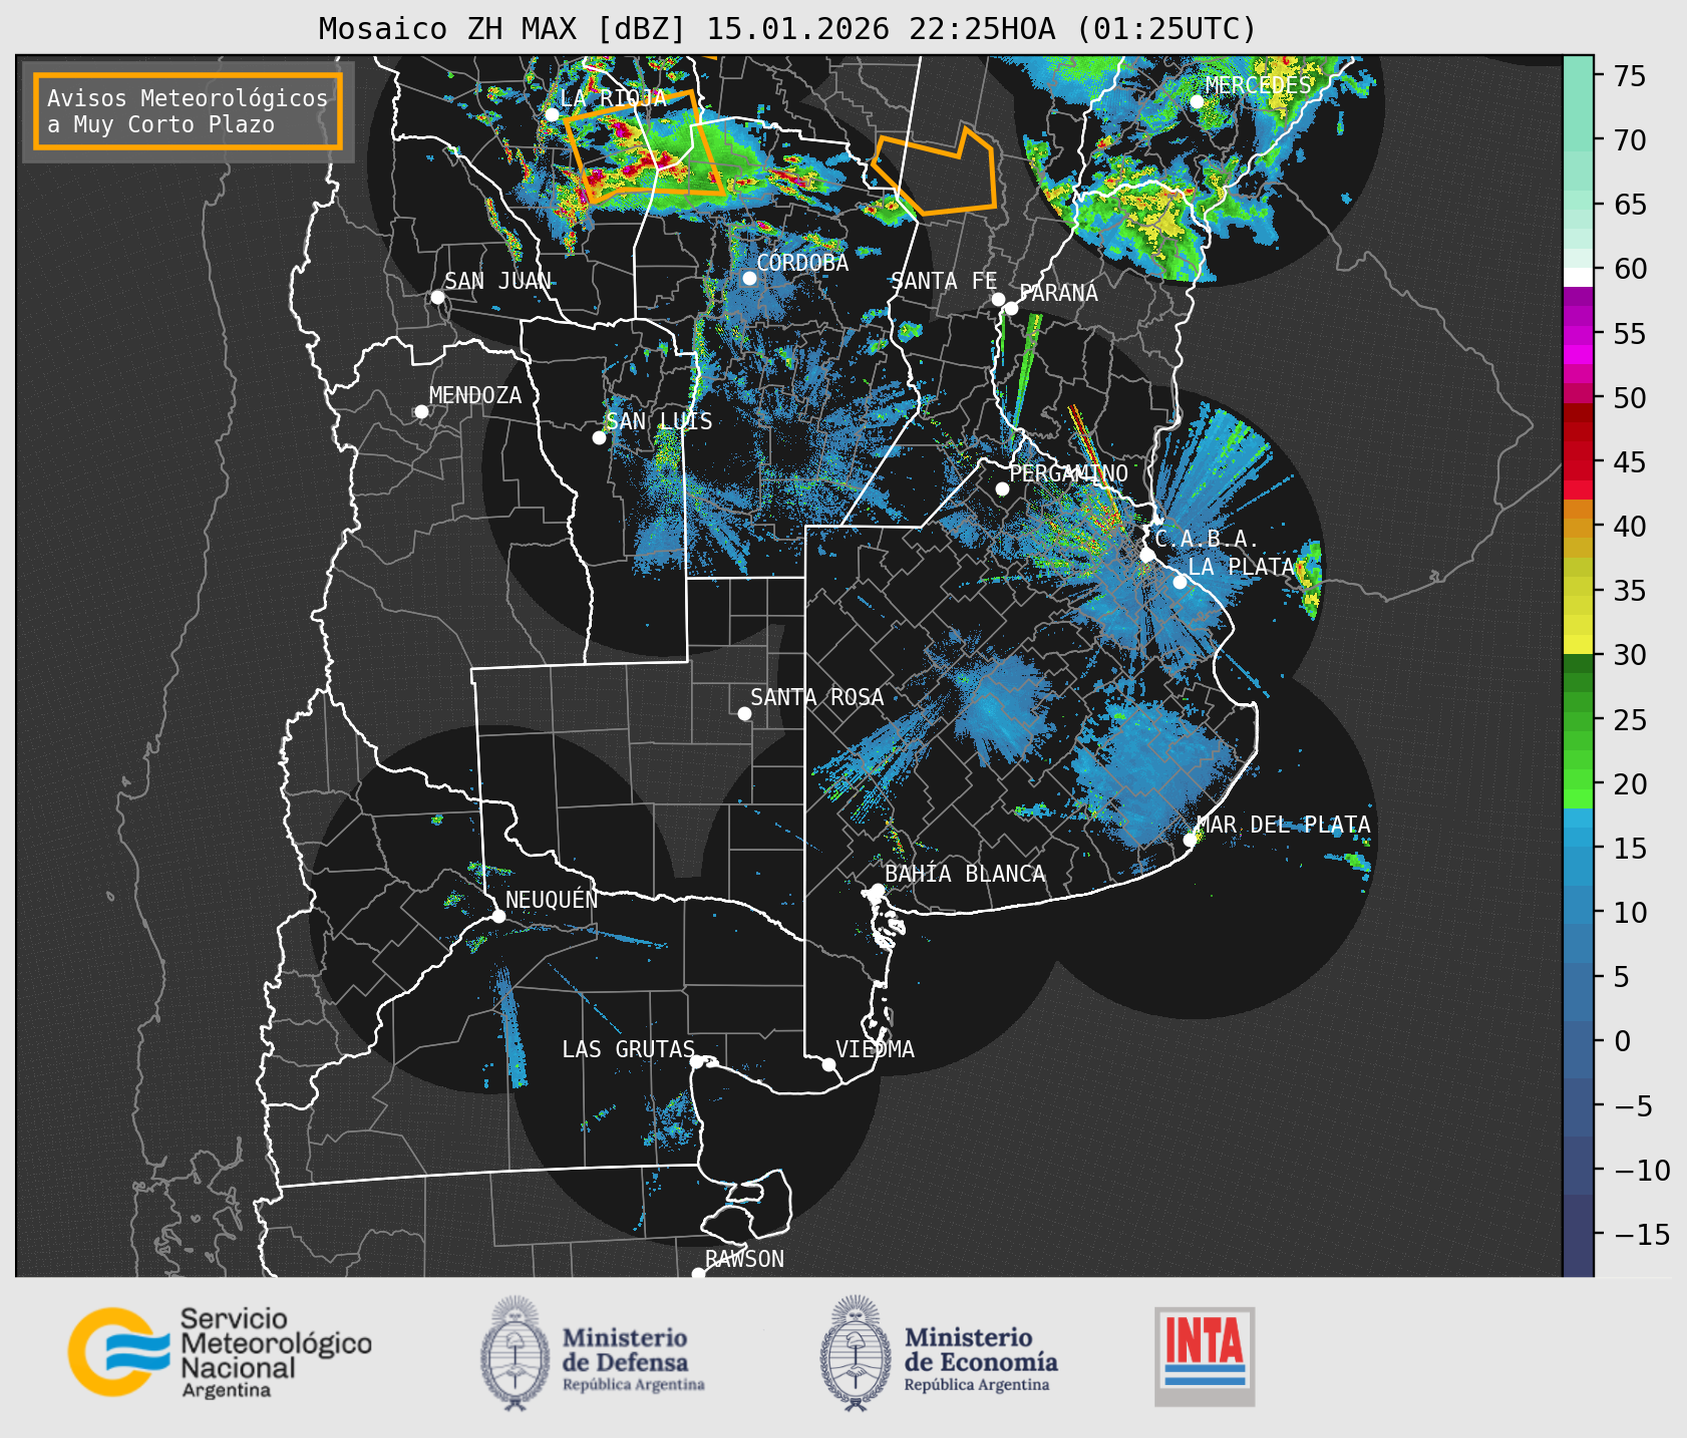Click the SAN JUAN city marker dot
Viewport: 1687px width, 1438px height.
[x=437, y=297]
